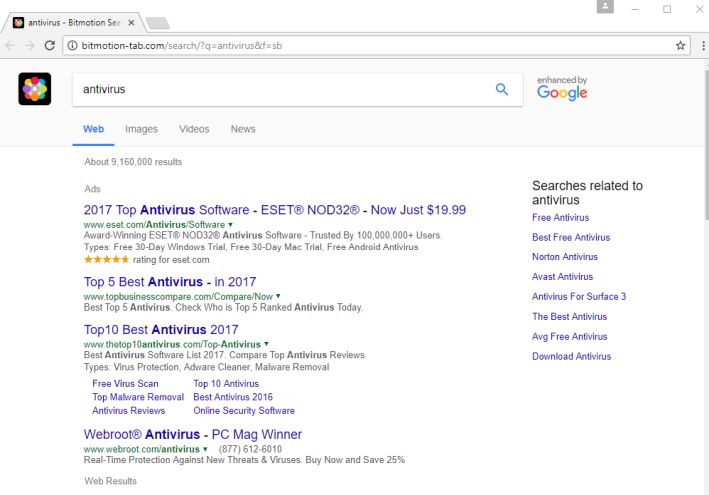Image resolution: width=709 pixels, height=495 pixels.
Task: Expand dropdown arrow next to thetop10antivirus.com URL
Action: [x=266, y=344]
